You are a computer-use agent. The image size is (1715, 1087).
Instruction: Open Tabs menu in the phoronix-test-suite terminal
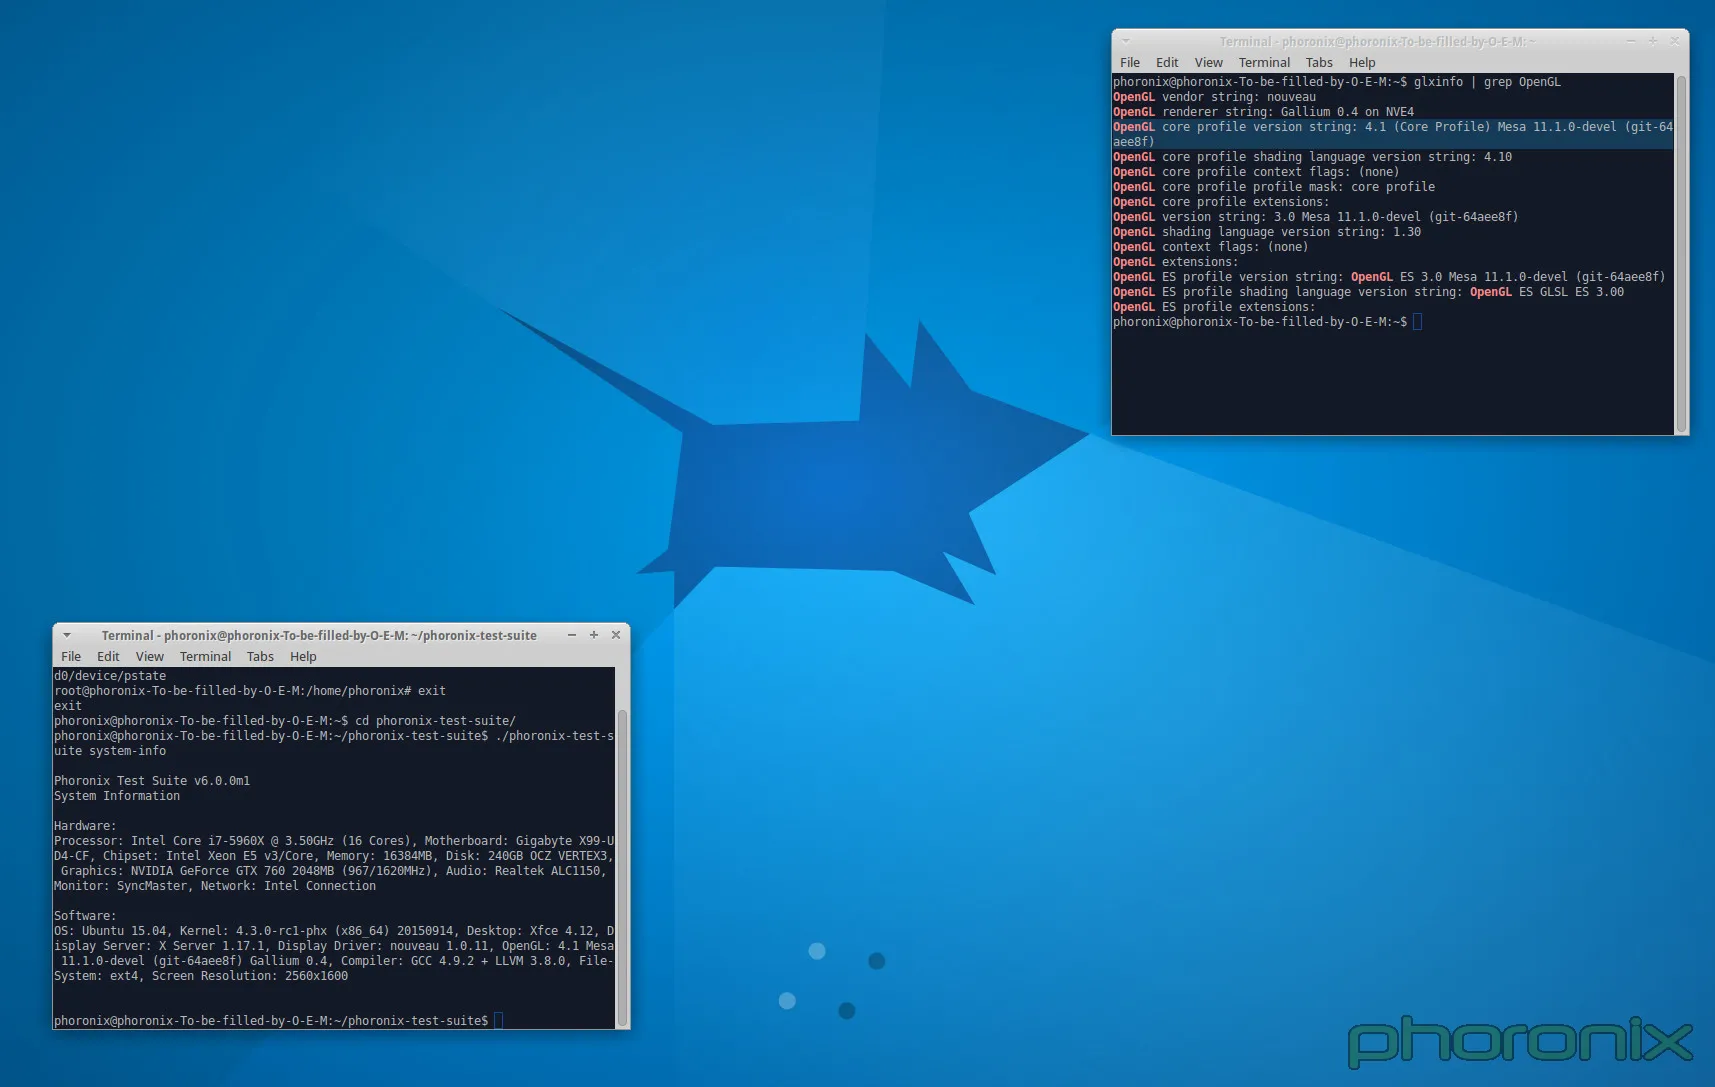coord(260,657)
